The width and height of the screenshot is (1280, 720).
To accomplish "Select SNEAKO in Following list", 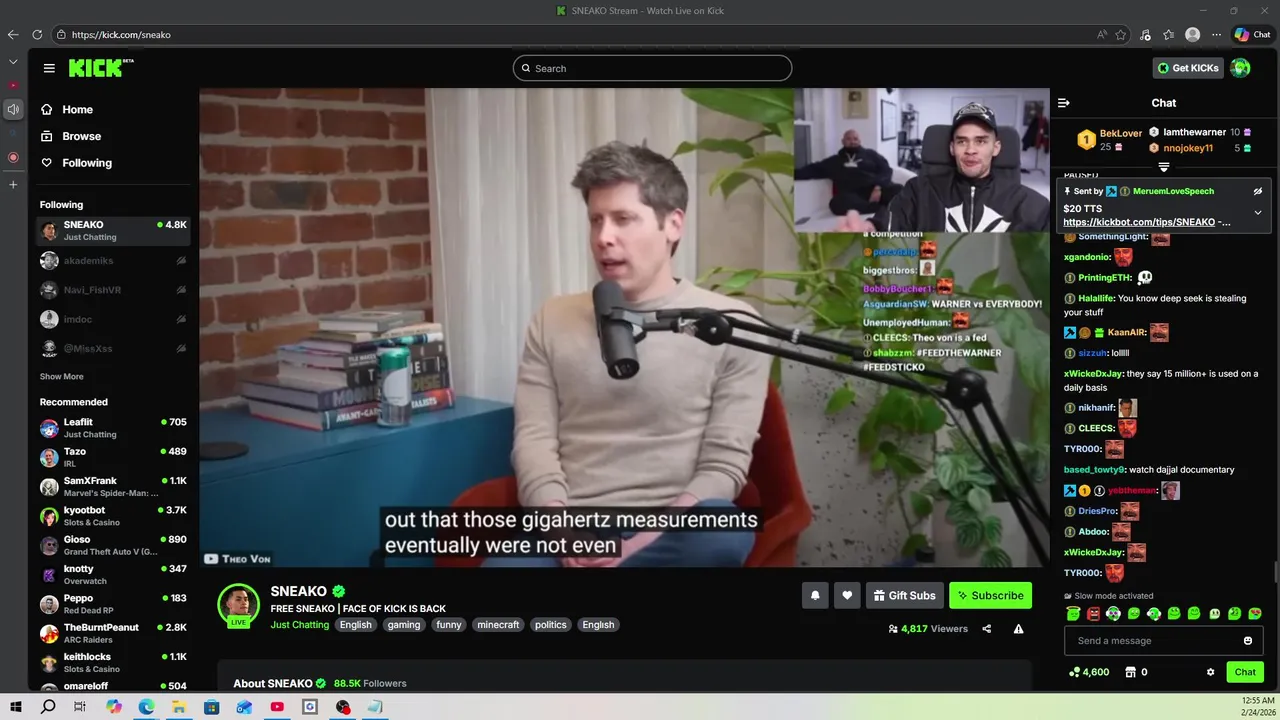I will coord(113,230).
